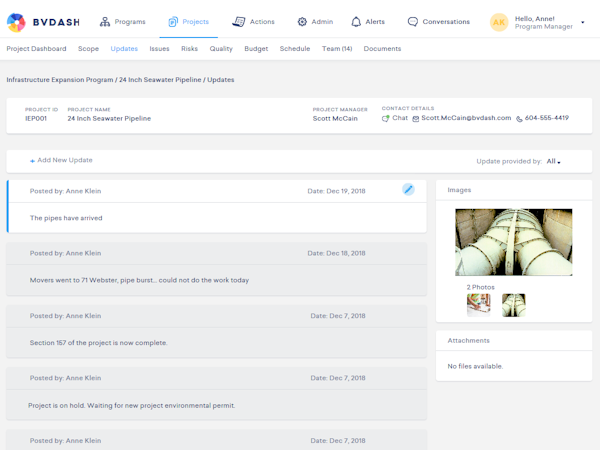Start Chat with project manager
Viewport: 600px width, 450px height.
click(x=395, y=118)
